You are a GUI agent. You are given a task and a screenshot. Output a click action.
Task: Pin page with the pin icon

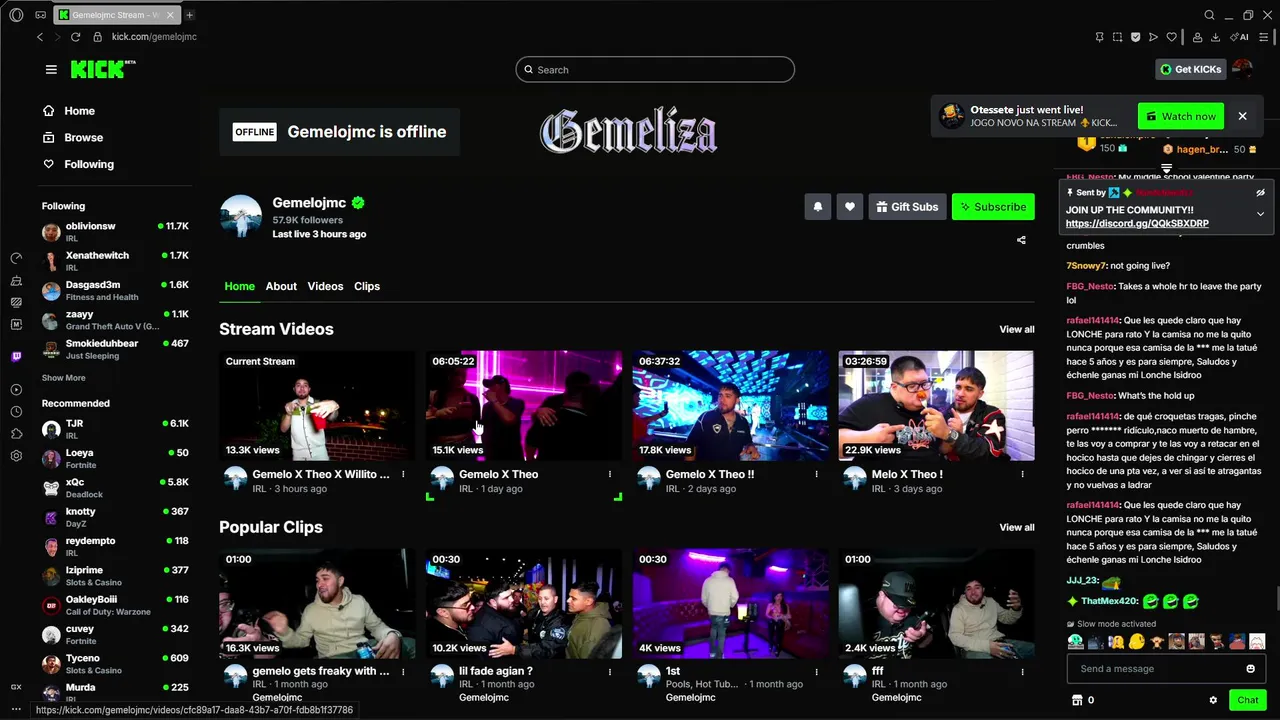(1099, 37)
